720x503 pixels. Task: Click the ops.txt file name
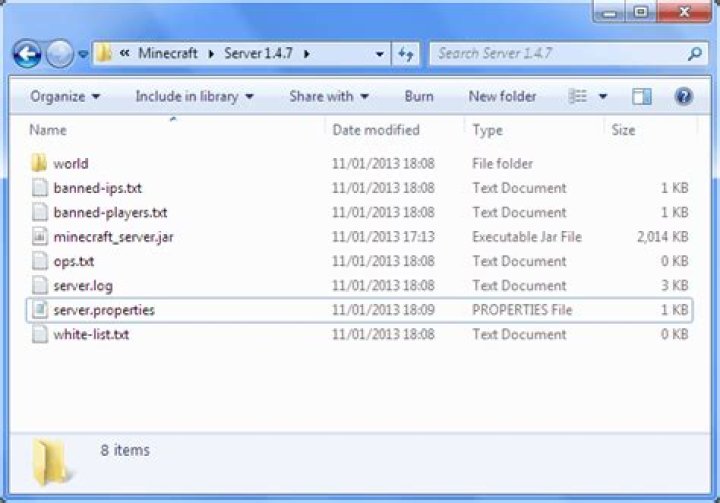74,261
